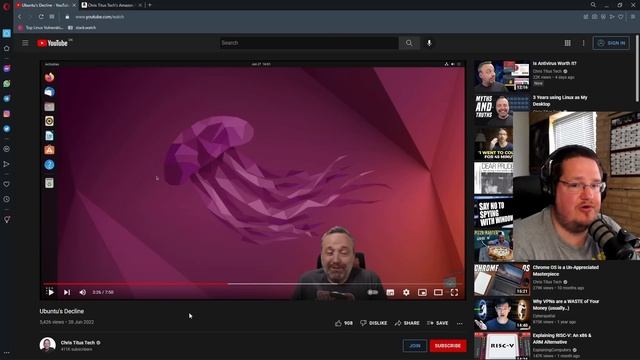Open Messenger in the Opera sidebar

click(x=7, y=68)
